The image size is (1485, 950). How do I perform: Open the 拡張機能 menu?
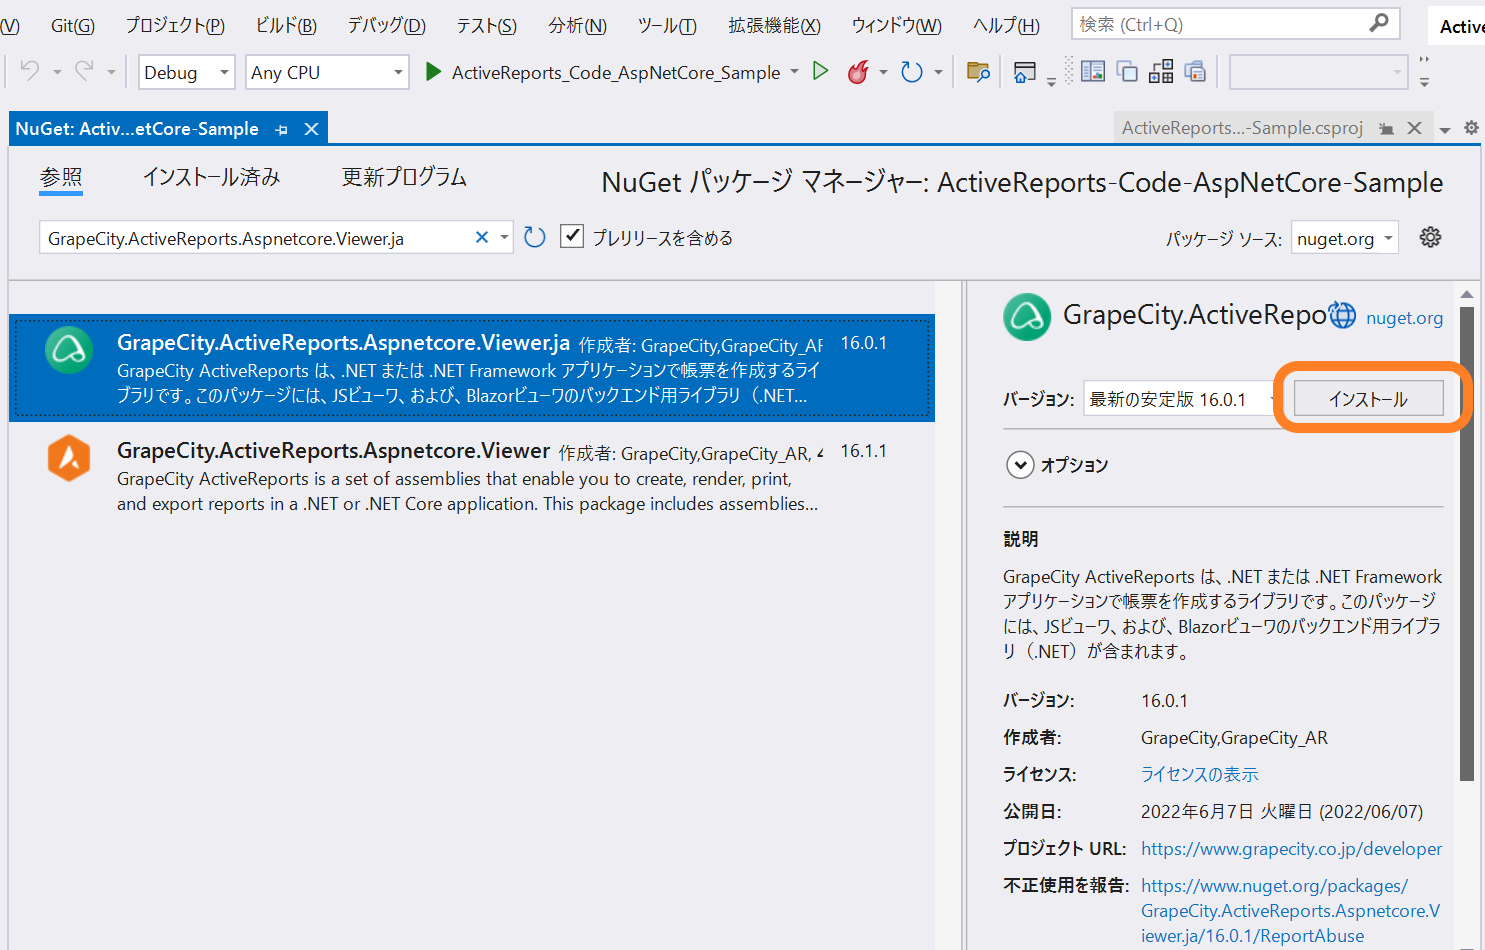775,25
